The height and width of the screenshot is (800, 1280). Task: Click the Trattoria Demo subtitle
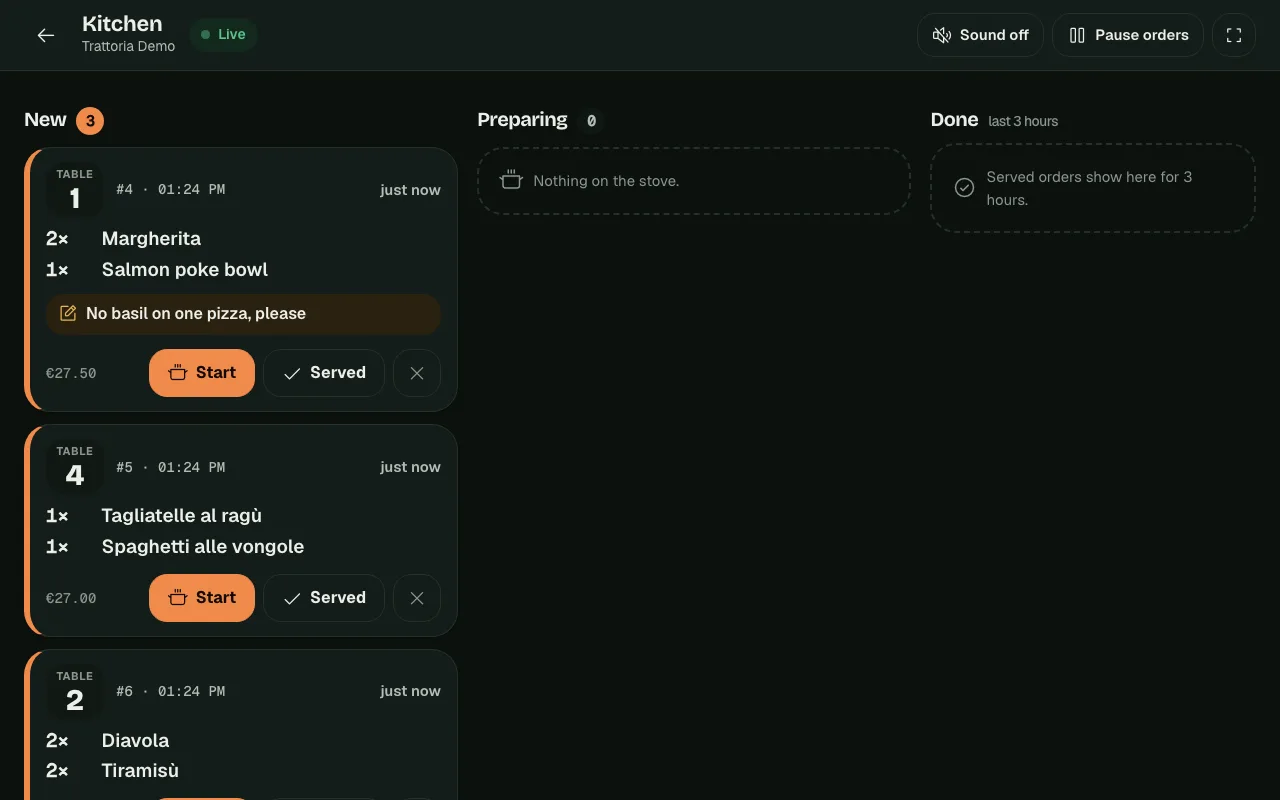[x=128, y=47]
